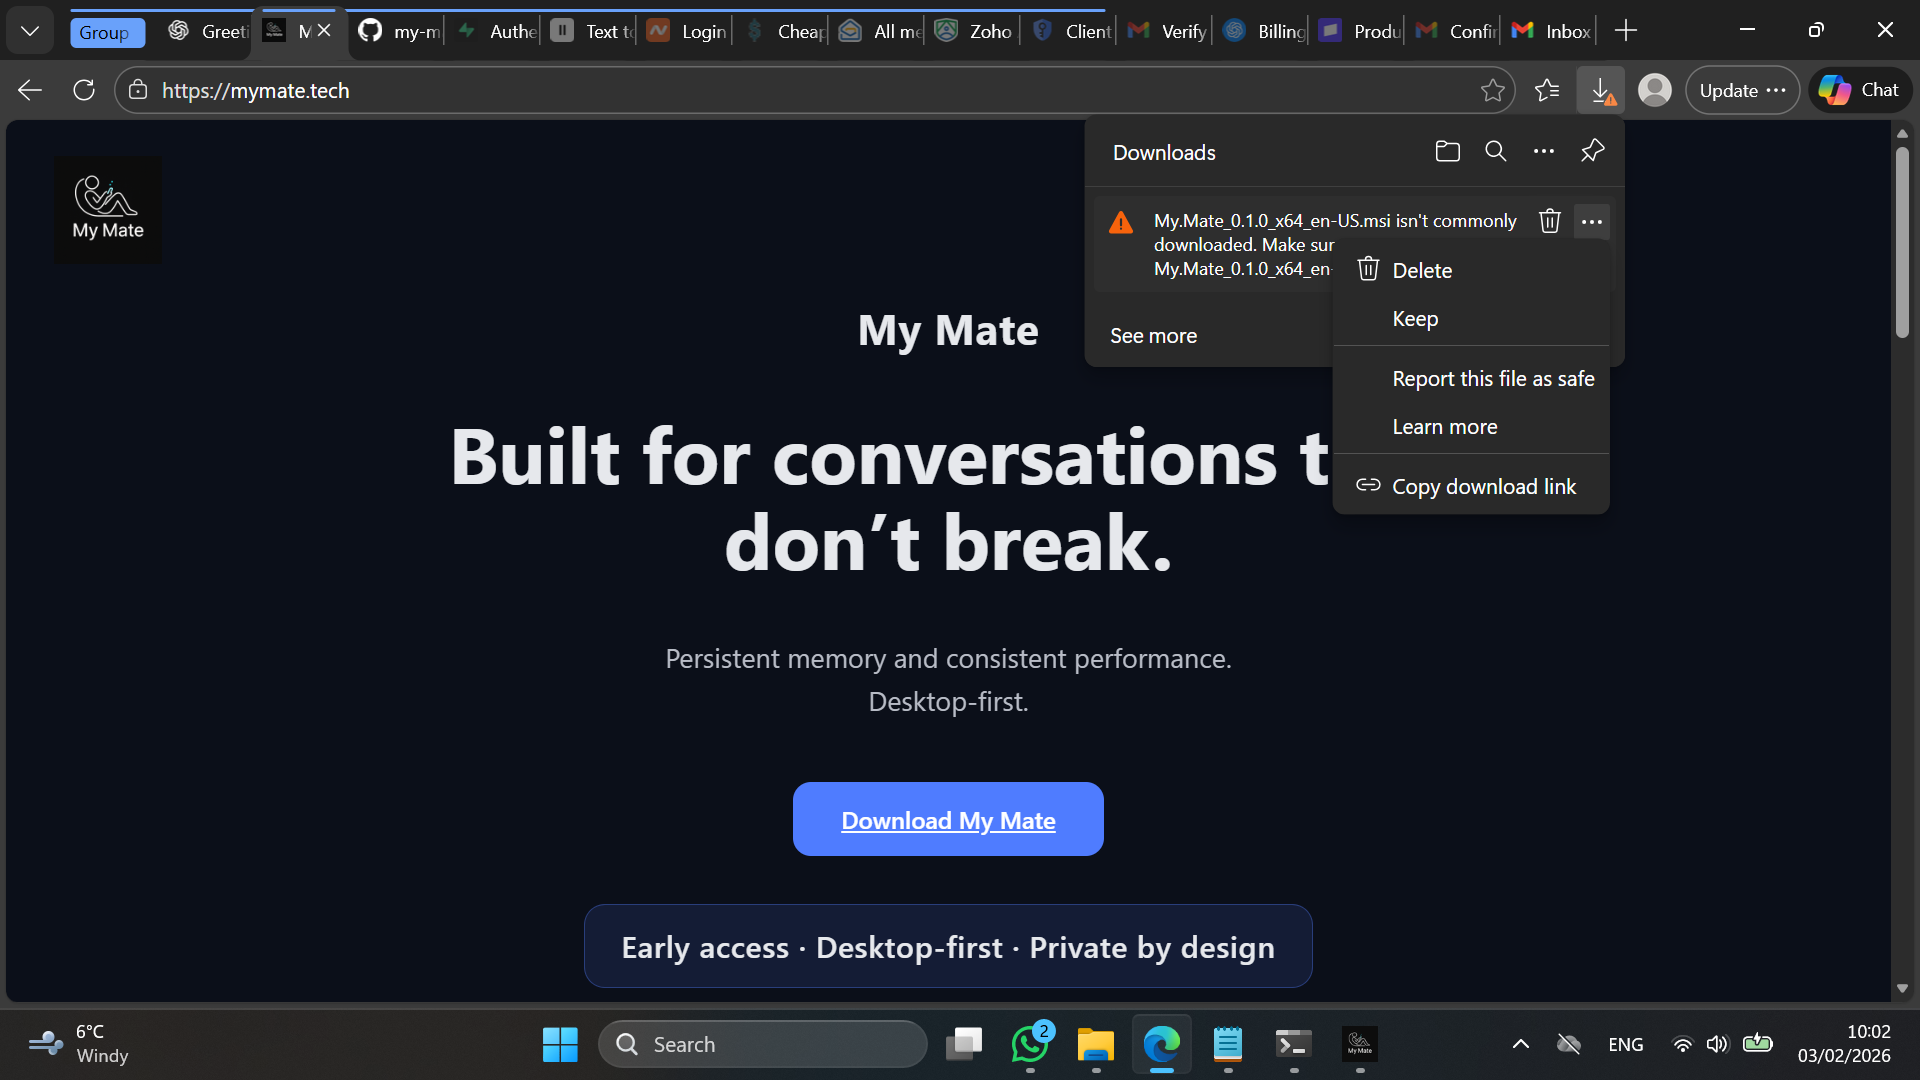Select Keep from the context menu
1920x1080 pixels.
coord(1415,319)
